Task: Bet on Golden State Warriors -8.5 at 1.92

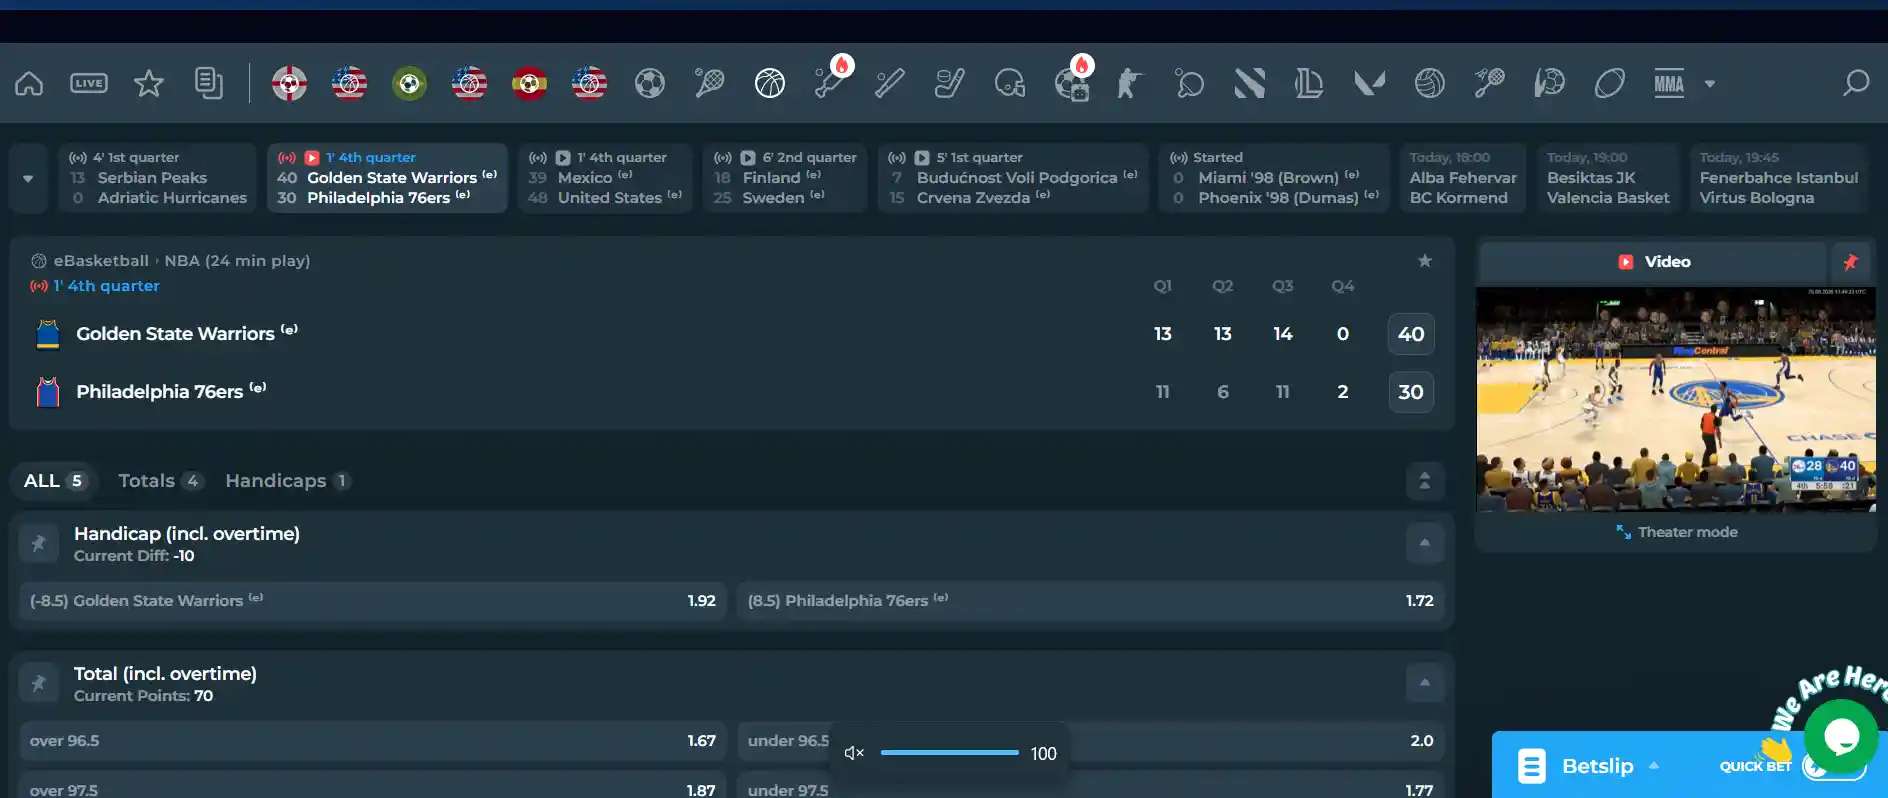Action: click(373, 601)
